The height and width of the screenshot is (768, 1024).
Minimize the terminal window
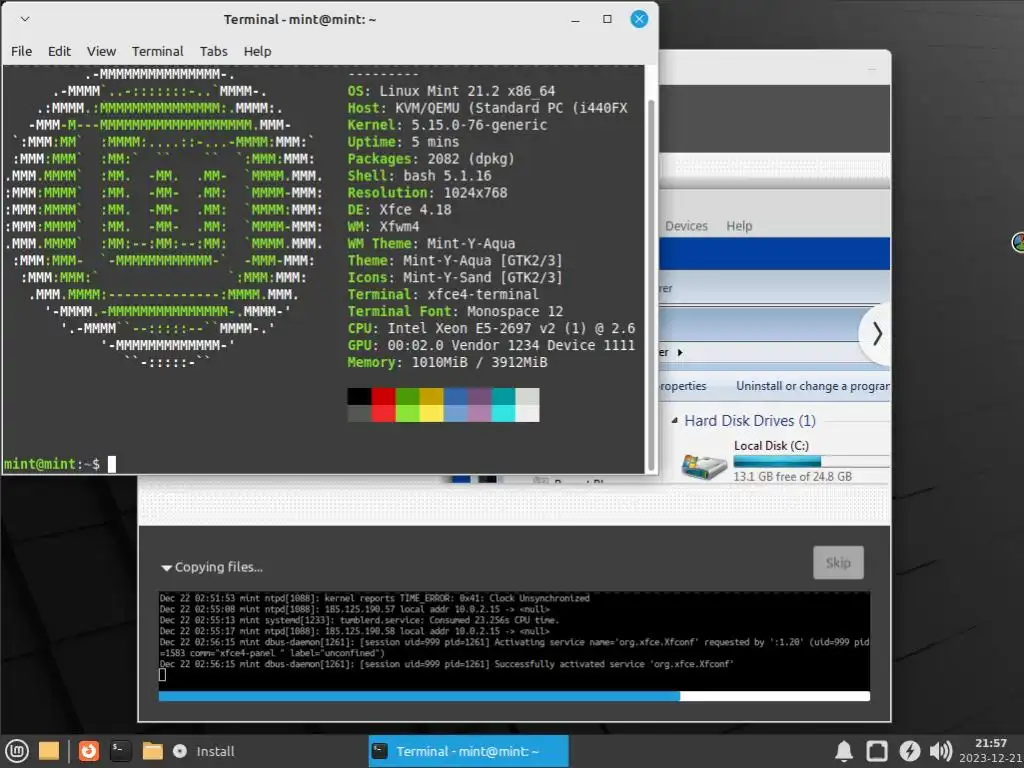[575, 20]
